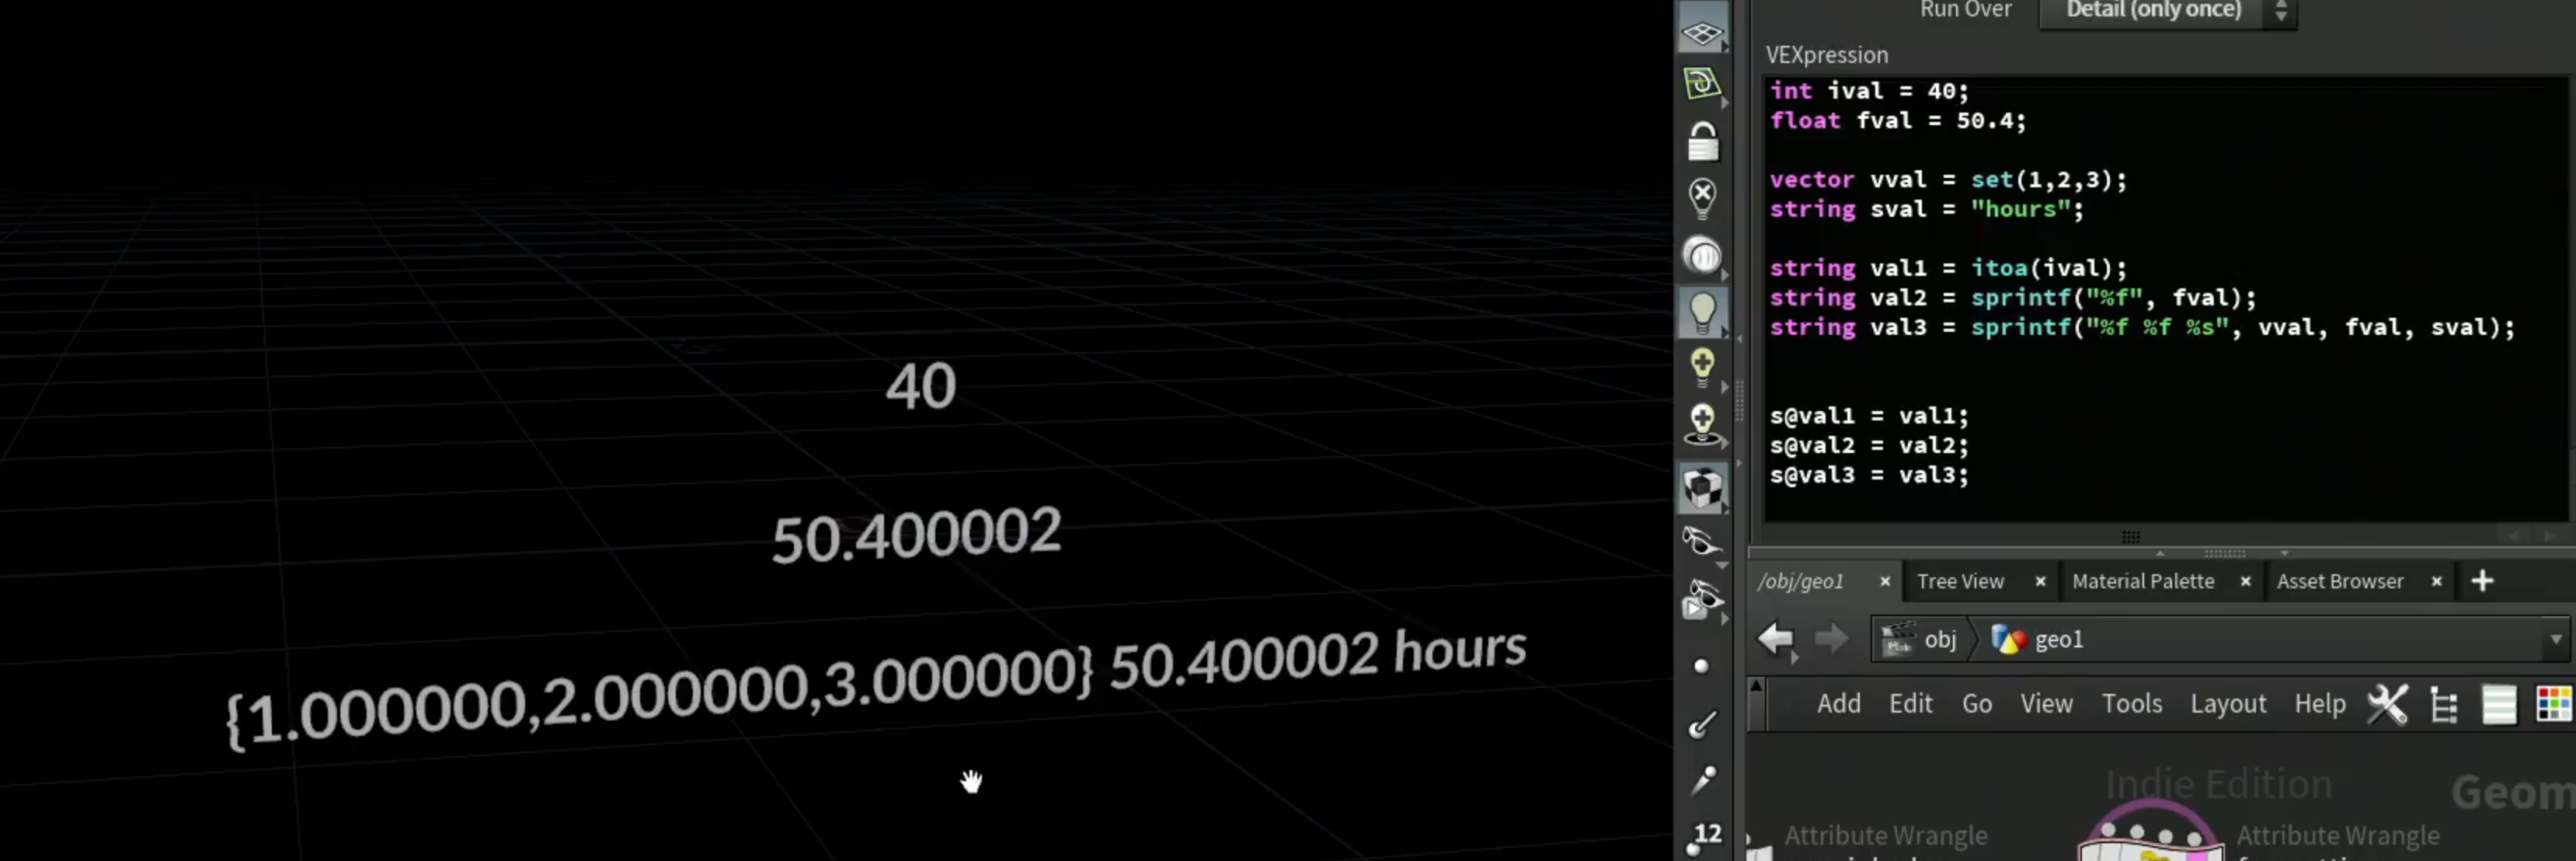Switch to the Tree View tab
Image resolution: width=2576 pixels, height=861 pixels.
point(1960,582)
